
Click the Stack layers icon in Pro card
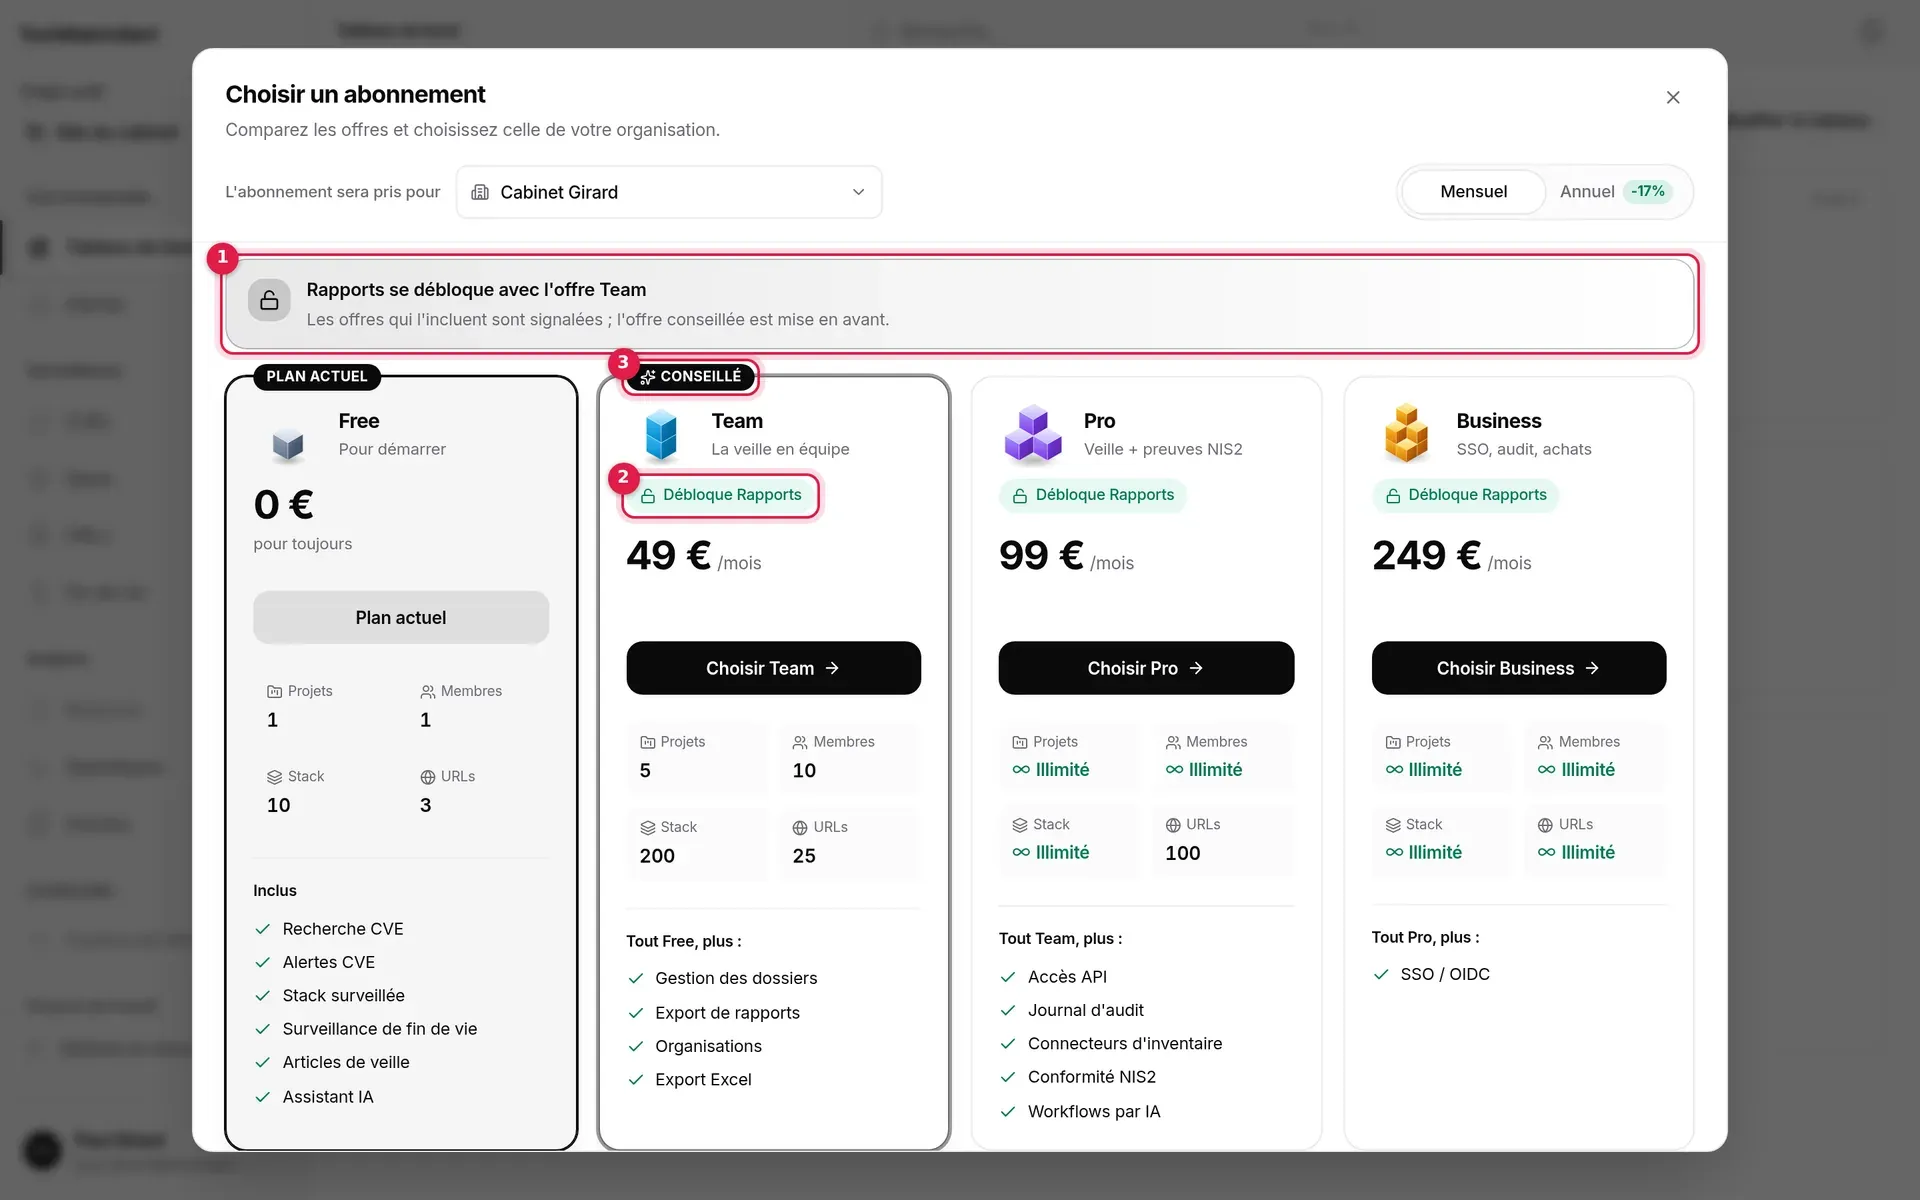(x=1020, y=825)
